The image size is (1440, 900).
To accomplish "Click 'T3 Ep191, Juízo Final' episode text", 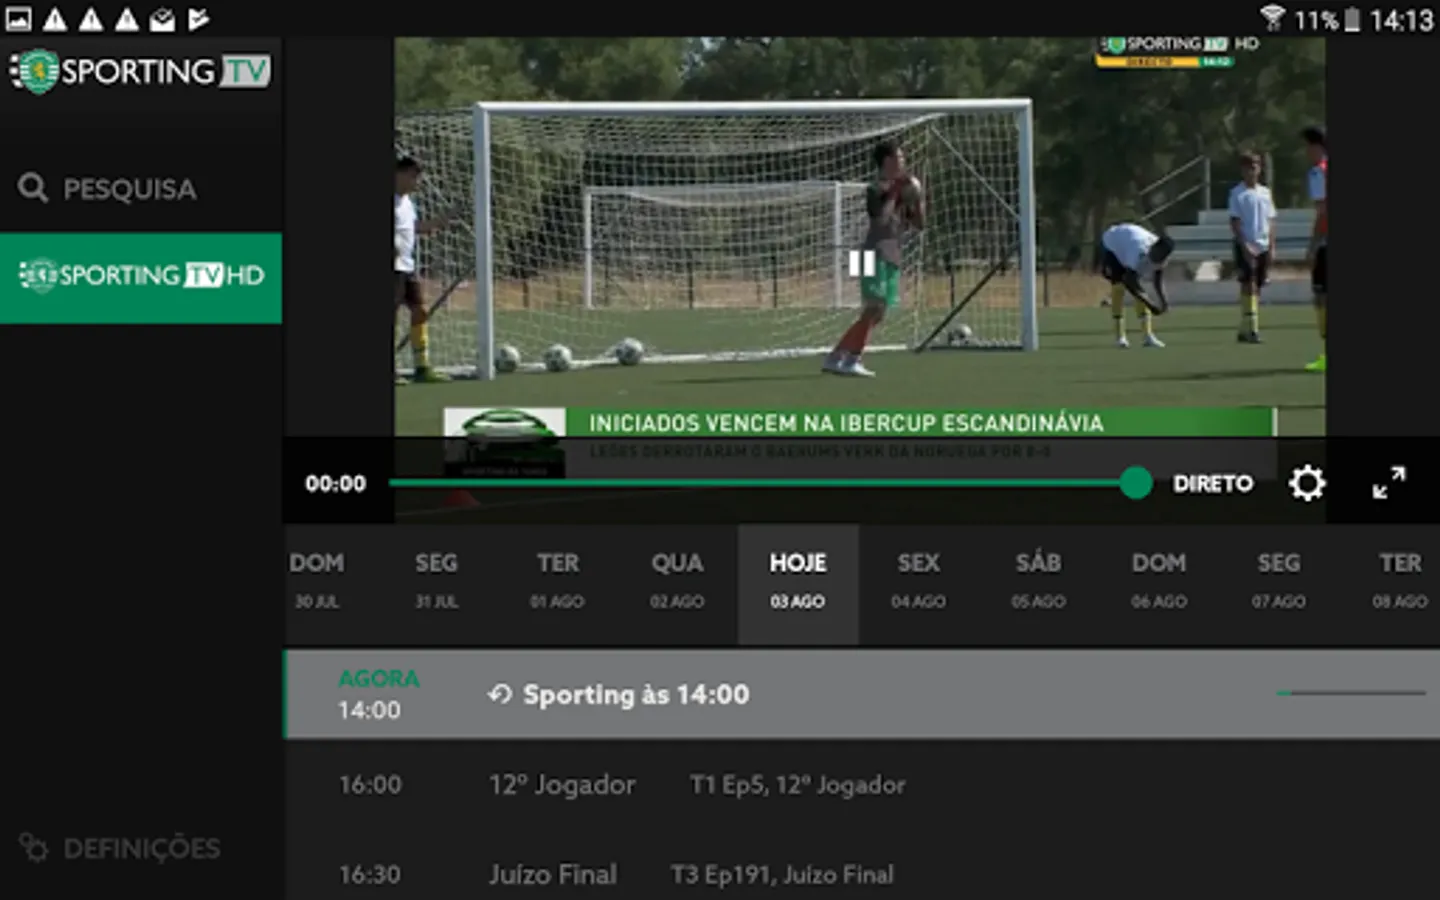I will 782,875.
